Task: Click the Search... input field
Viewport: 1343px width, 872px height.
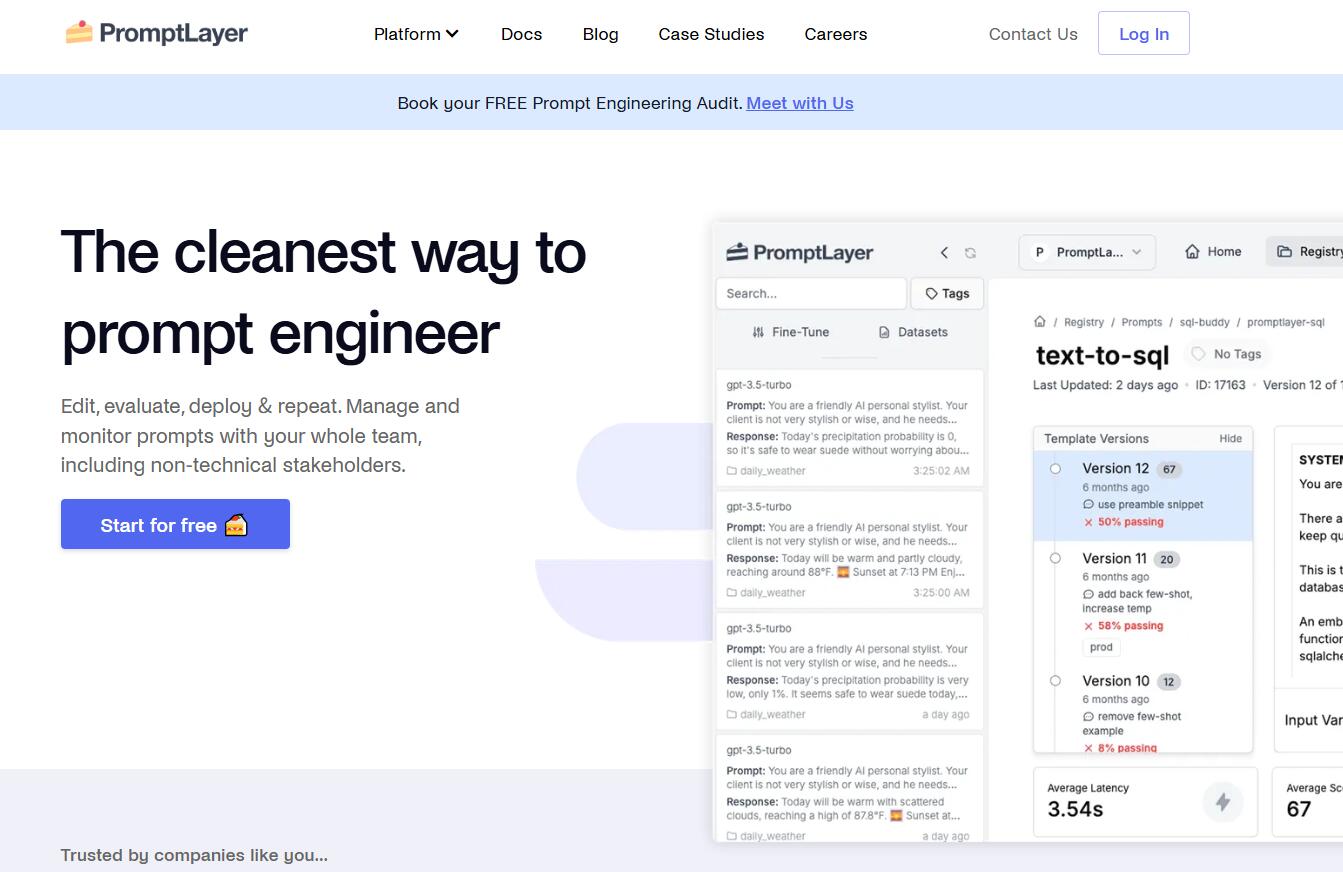Action: point(811,293)
